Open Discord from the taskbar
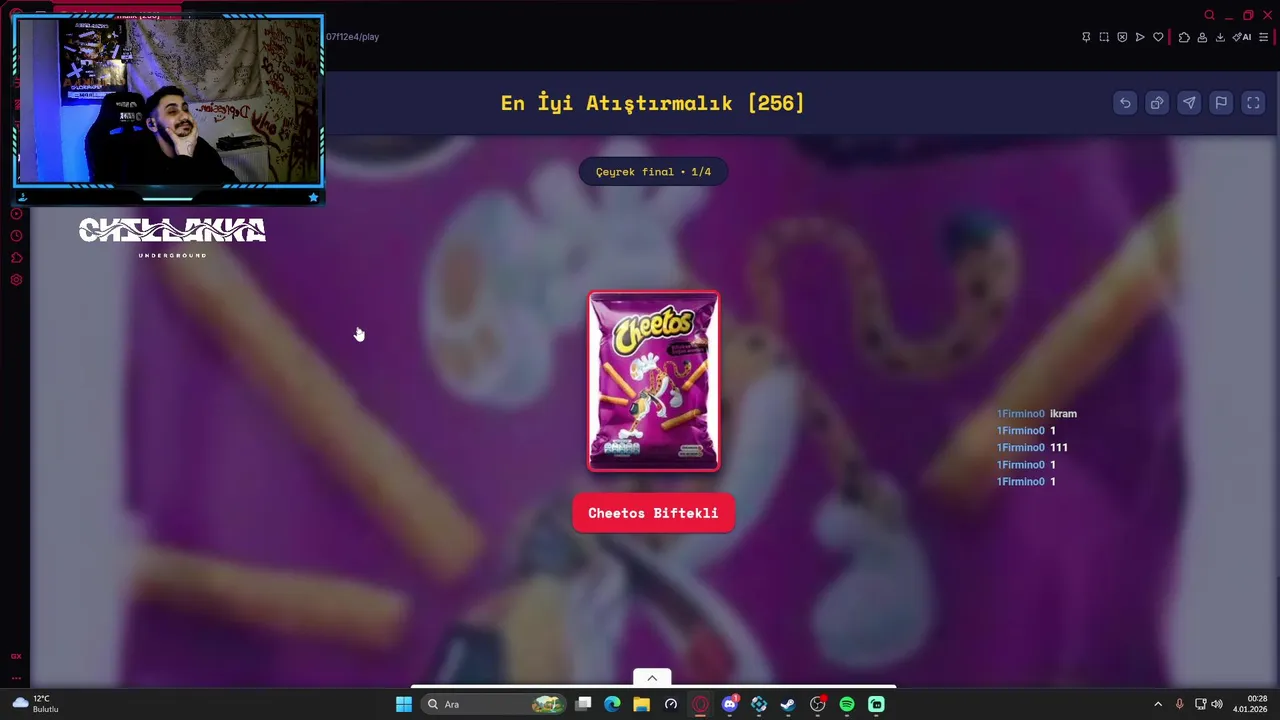Viewport: 1280px width, 720px height. pos(730,704)
